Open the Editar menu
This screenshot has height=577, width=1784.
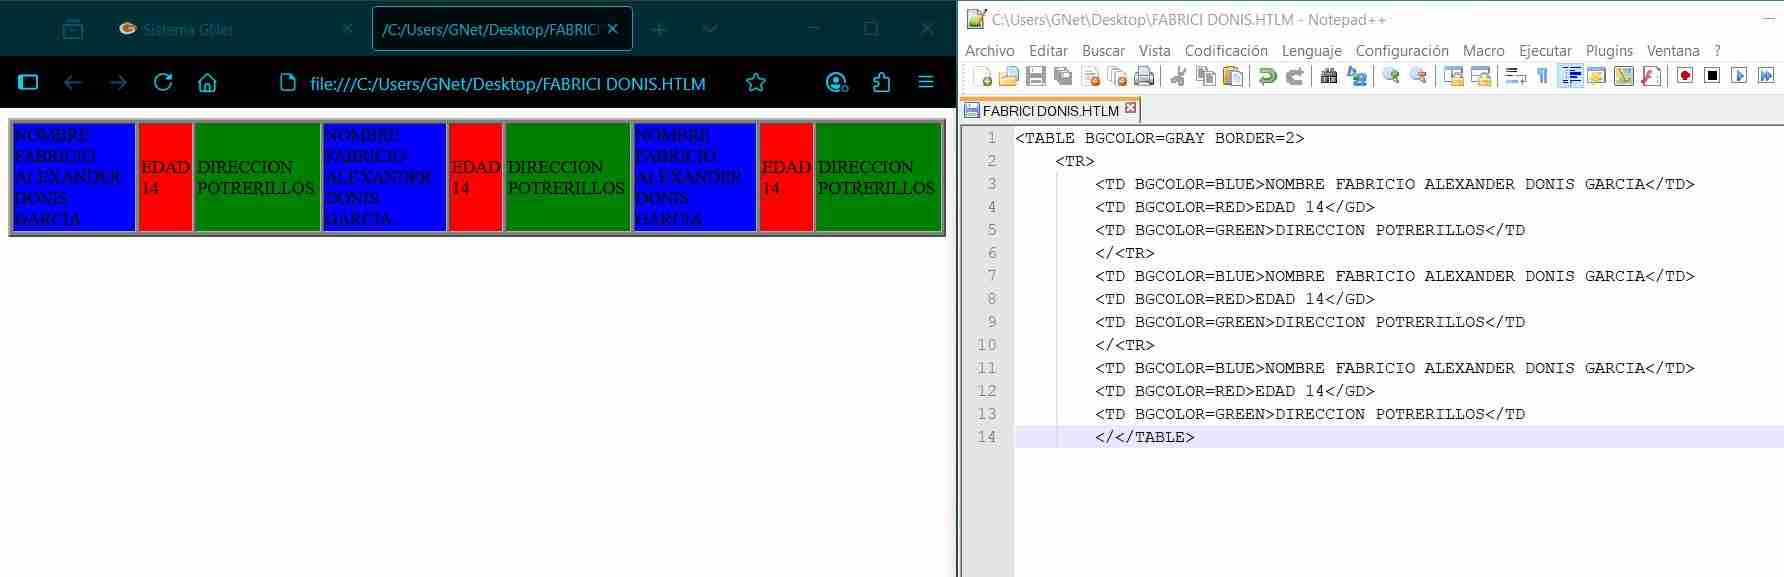[1048, 50]
